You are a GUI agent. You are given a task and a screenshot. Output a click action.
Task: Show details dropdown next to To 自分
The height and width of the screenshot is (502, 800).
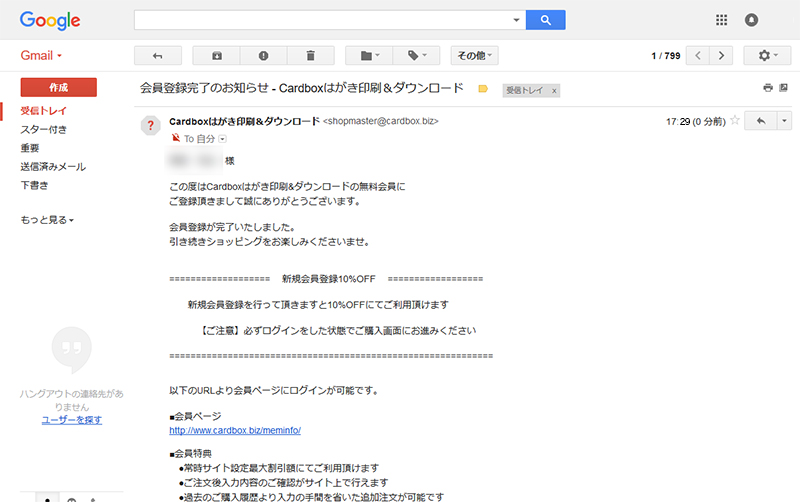coord(222,139)
